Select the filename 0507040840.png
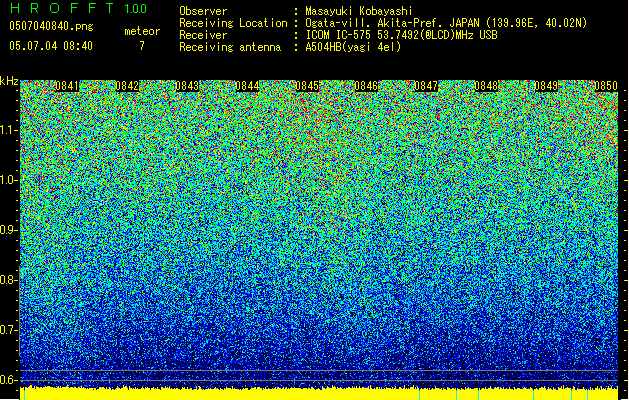This screenshot has width=629, height=400. point(51,26)
